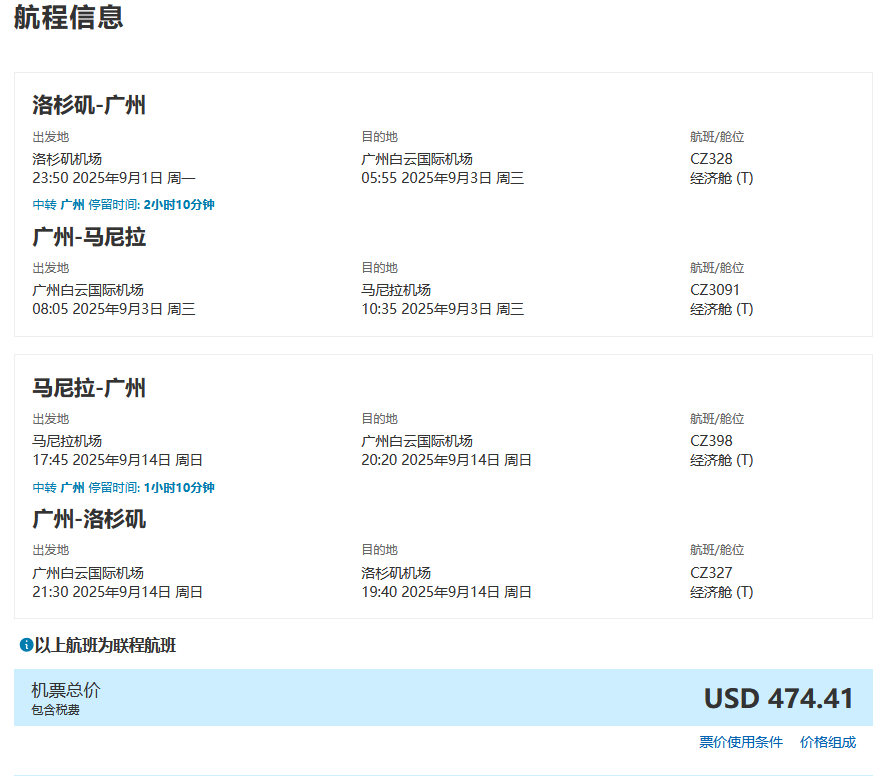Select the 马尼拉-广州 segment heading

tap(89, 388)
